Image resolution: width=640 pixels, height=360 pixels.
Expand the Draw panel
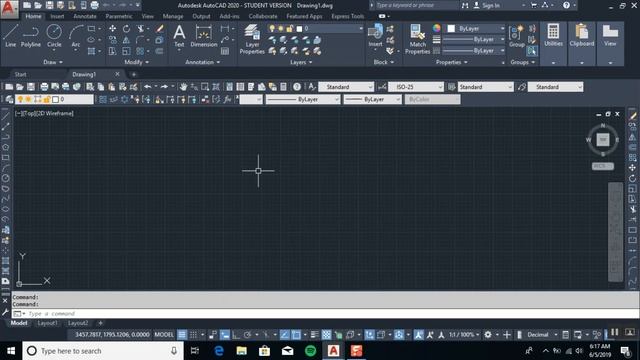click(x=53, y=62)
